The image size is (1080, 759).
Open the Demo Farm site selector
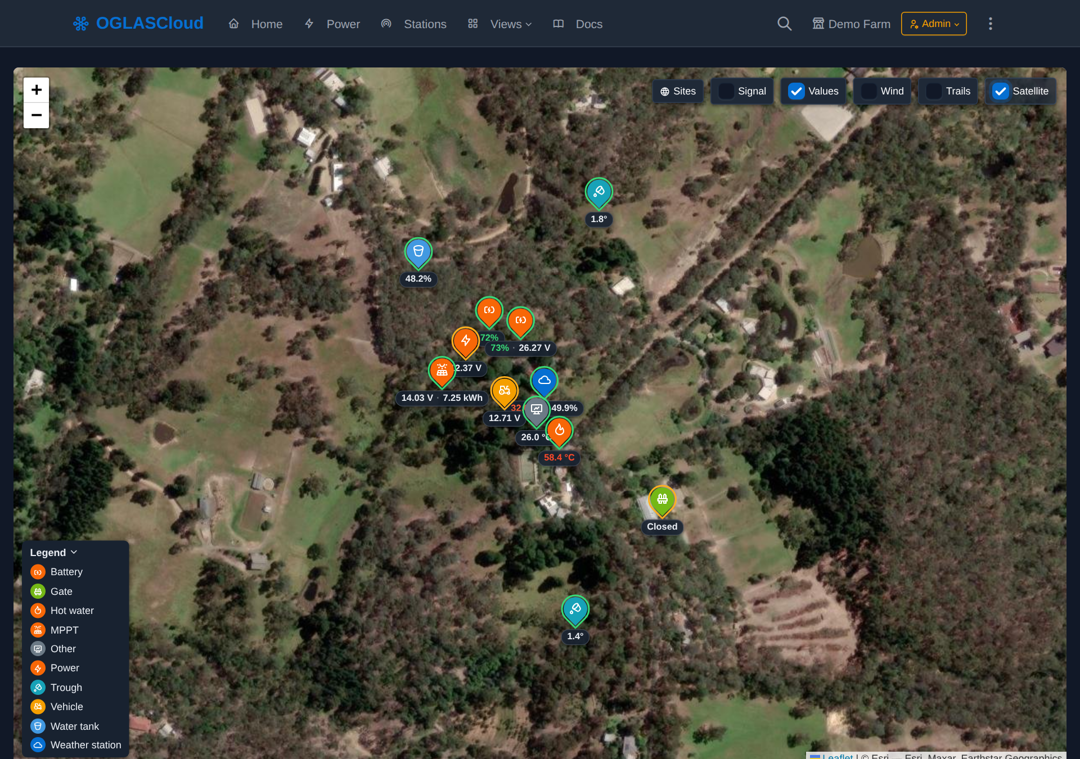pyautogui.click(x=851, y=24)
